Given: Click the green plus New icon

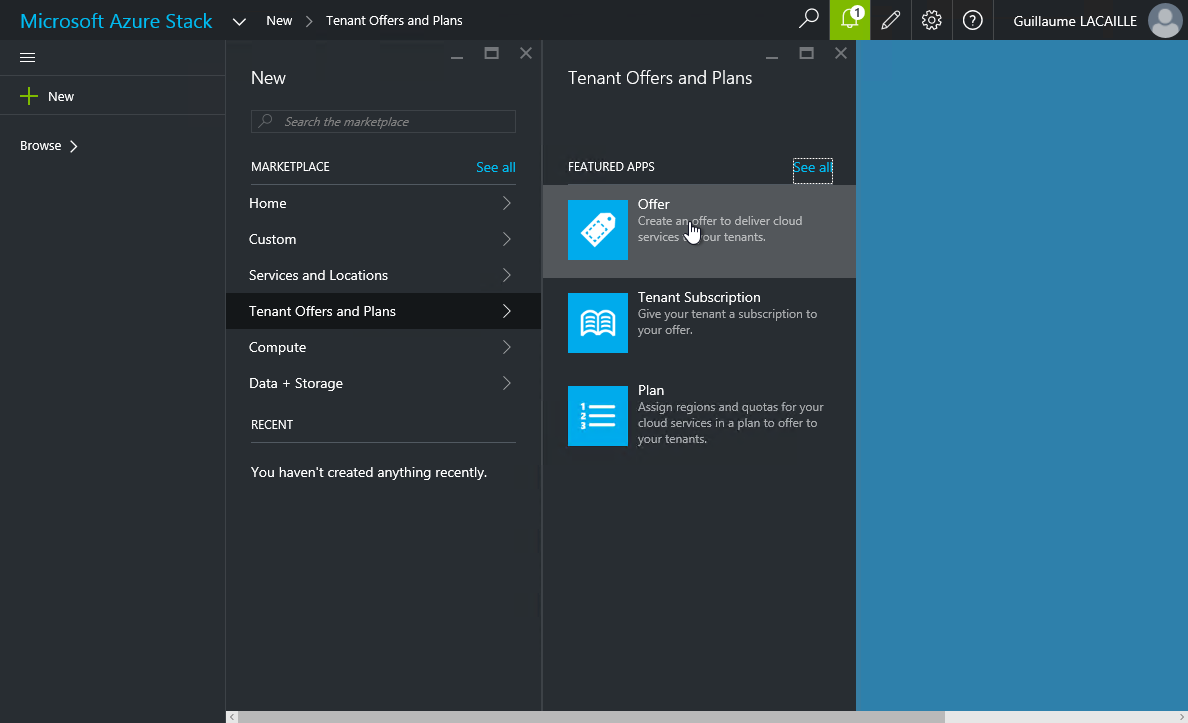Looking at the screenshot, I should coord(29,96).
